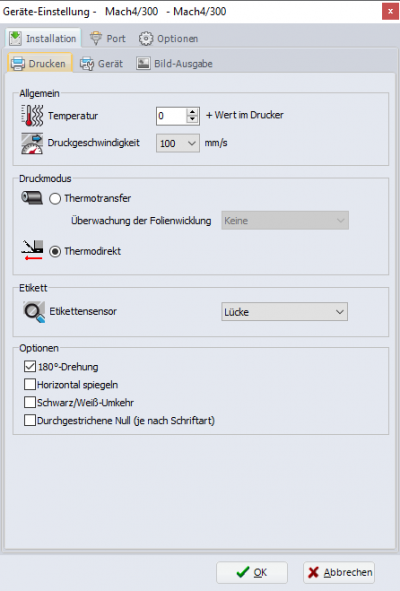The width and height of the screenshot is (400, 591).
Task: Enable Horizontal spiegeln checkbox
Action: tap(30, 384)
